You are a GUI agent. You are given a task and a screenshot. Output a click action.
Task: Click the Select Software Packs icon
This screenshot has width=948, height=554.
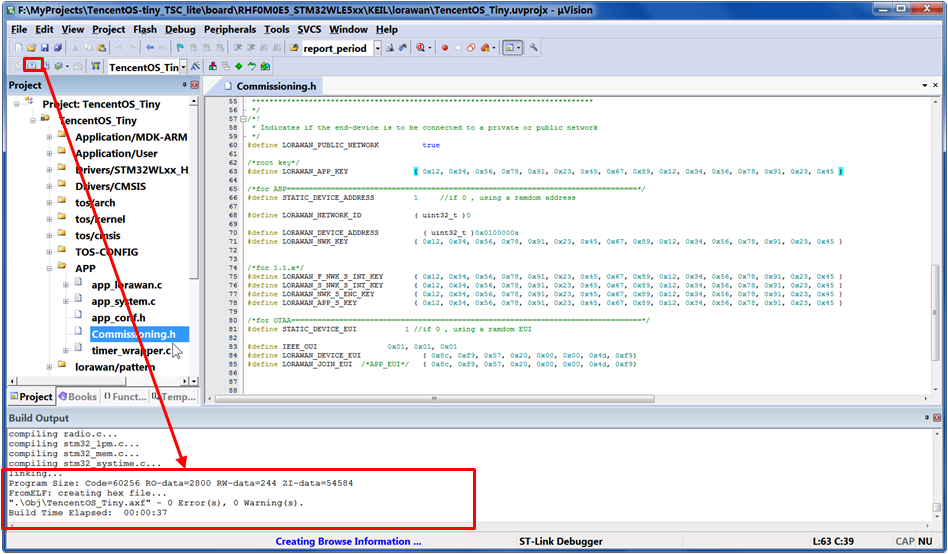[252, 66]
